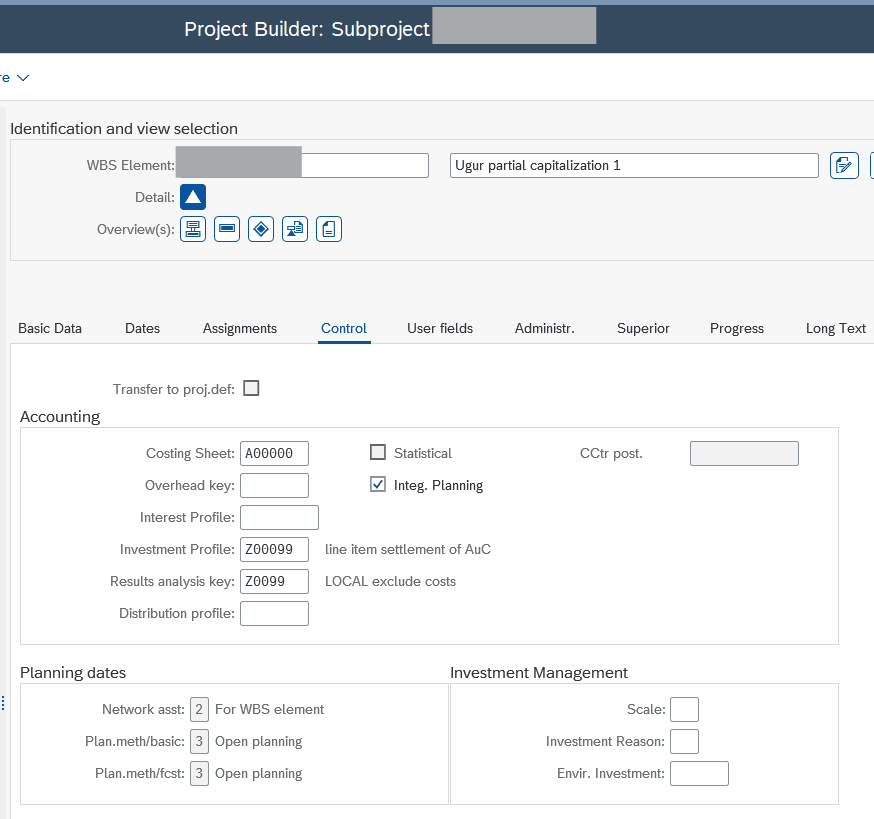This screenshot has width=874, height=819.
Task: Go to the Assignments tab
Action: (x=240, y=328)
